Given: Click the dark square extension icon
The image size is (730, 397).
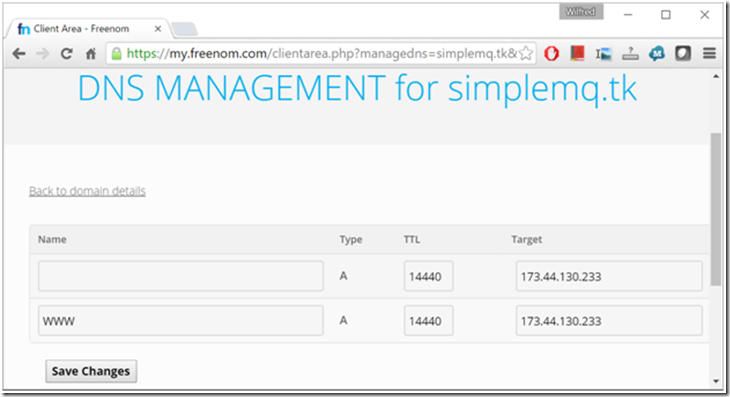Looking at the screenshot, I should coord(683,54).
